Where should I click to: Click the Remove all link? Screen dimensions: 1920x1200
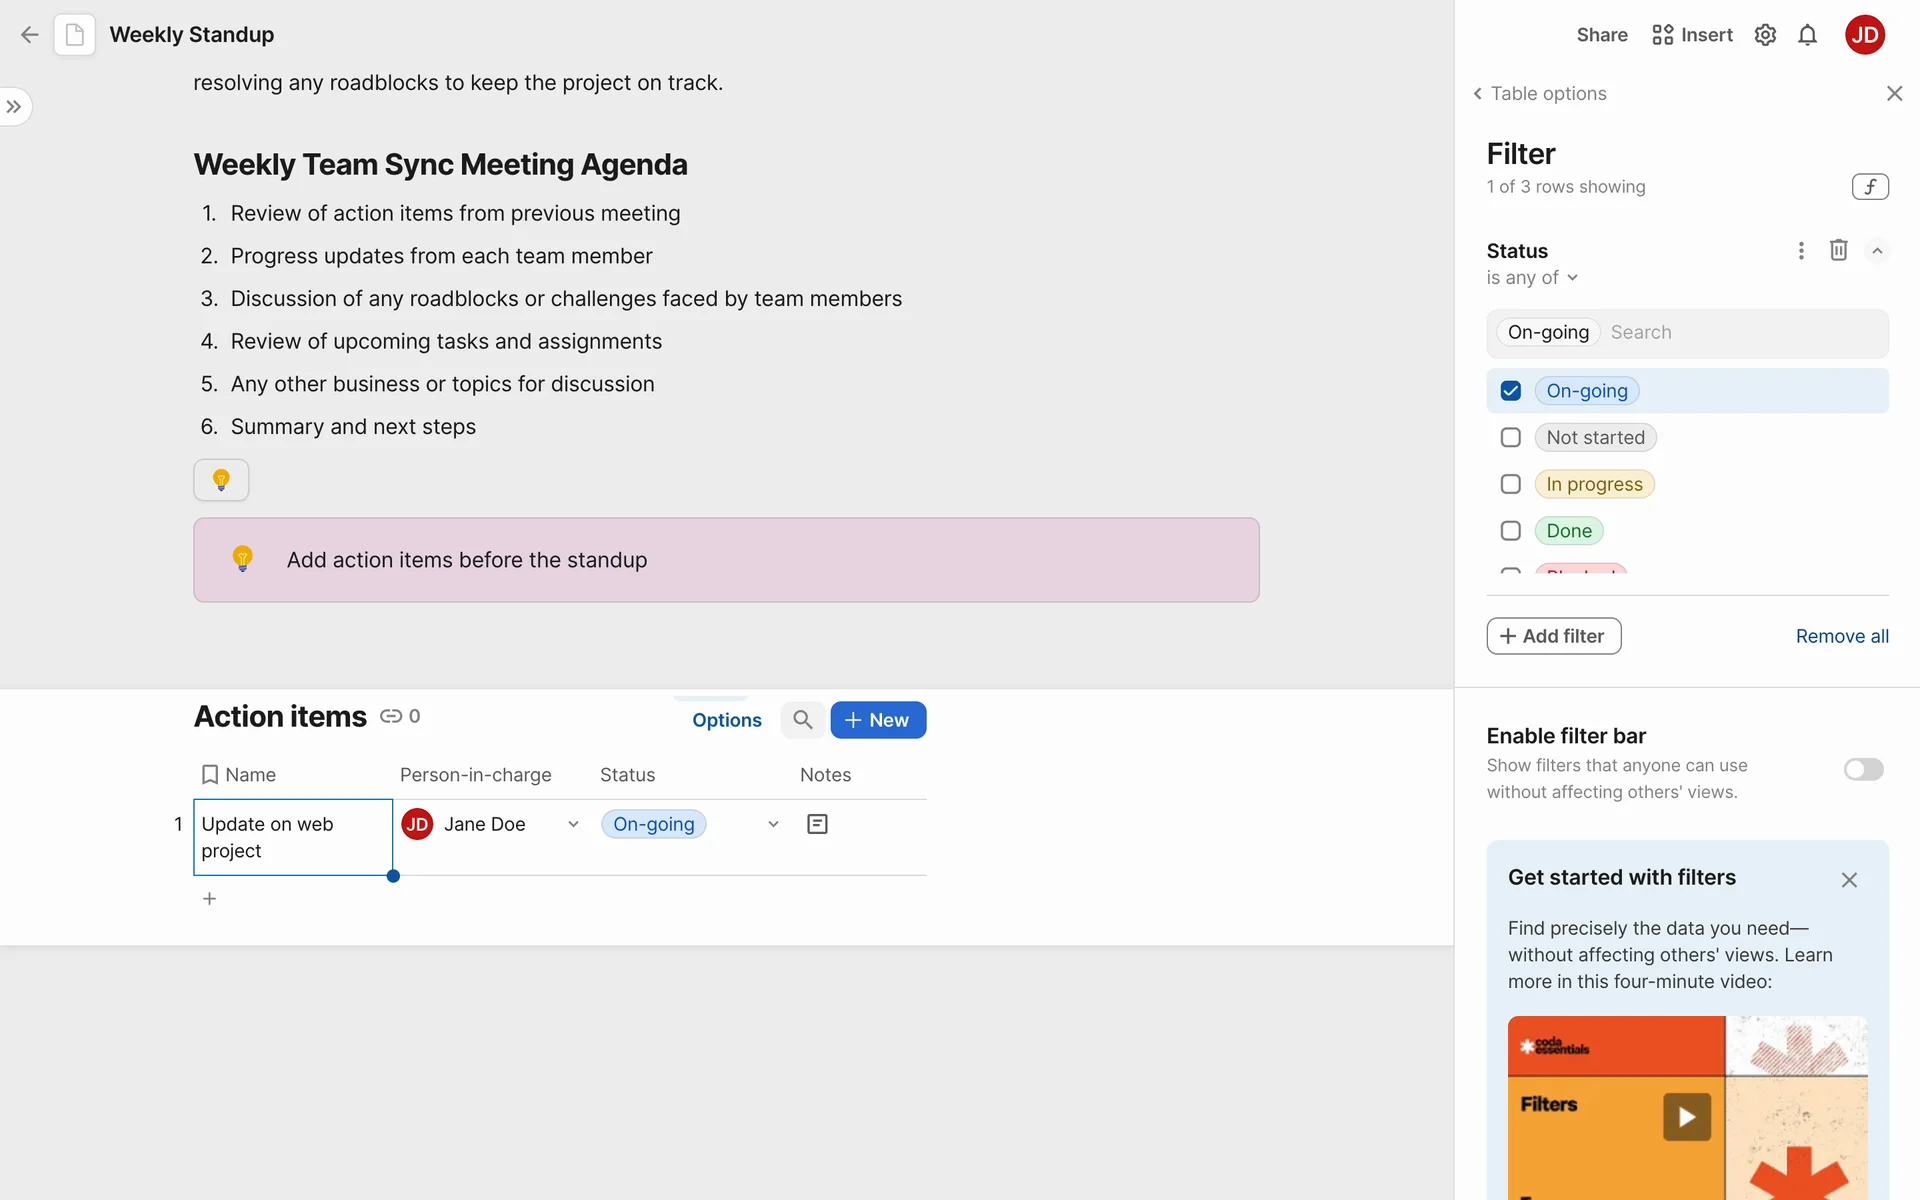[1841, 636]
